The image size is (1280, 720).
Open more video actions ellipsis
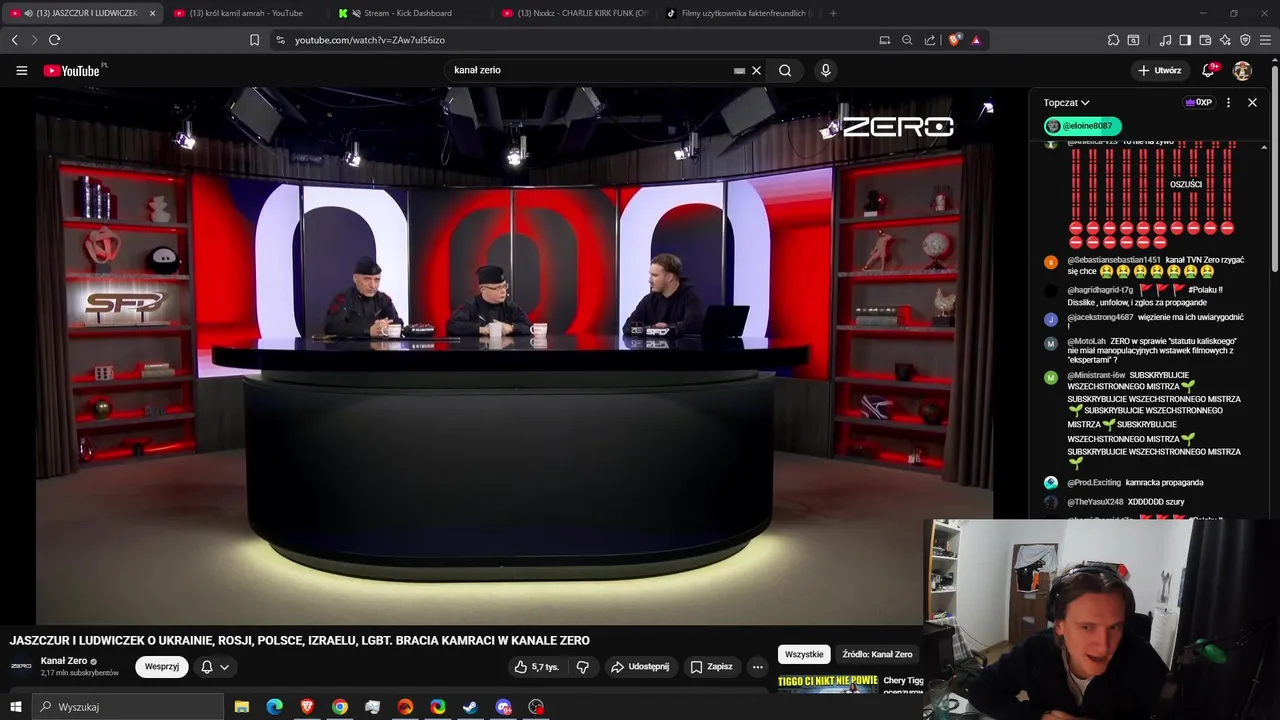click(758, 667)
